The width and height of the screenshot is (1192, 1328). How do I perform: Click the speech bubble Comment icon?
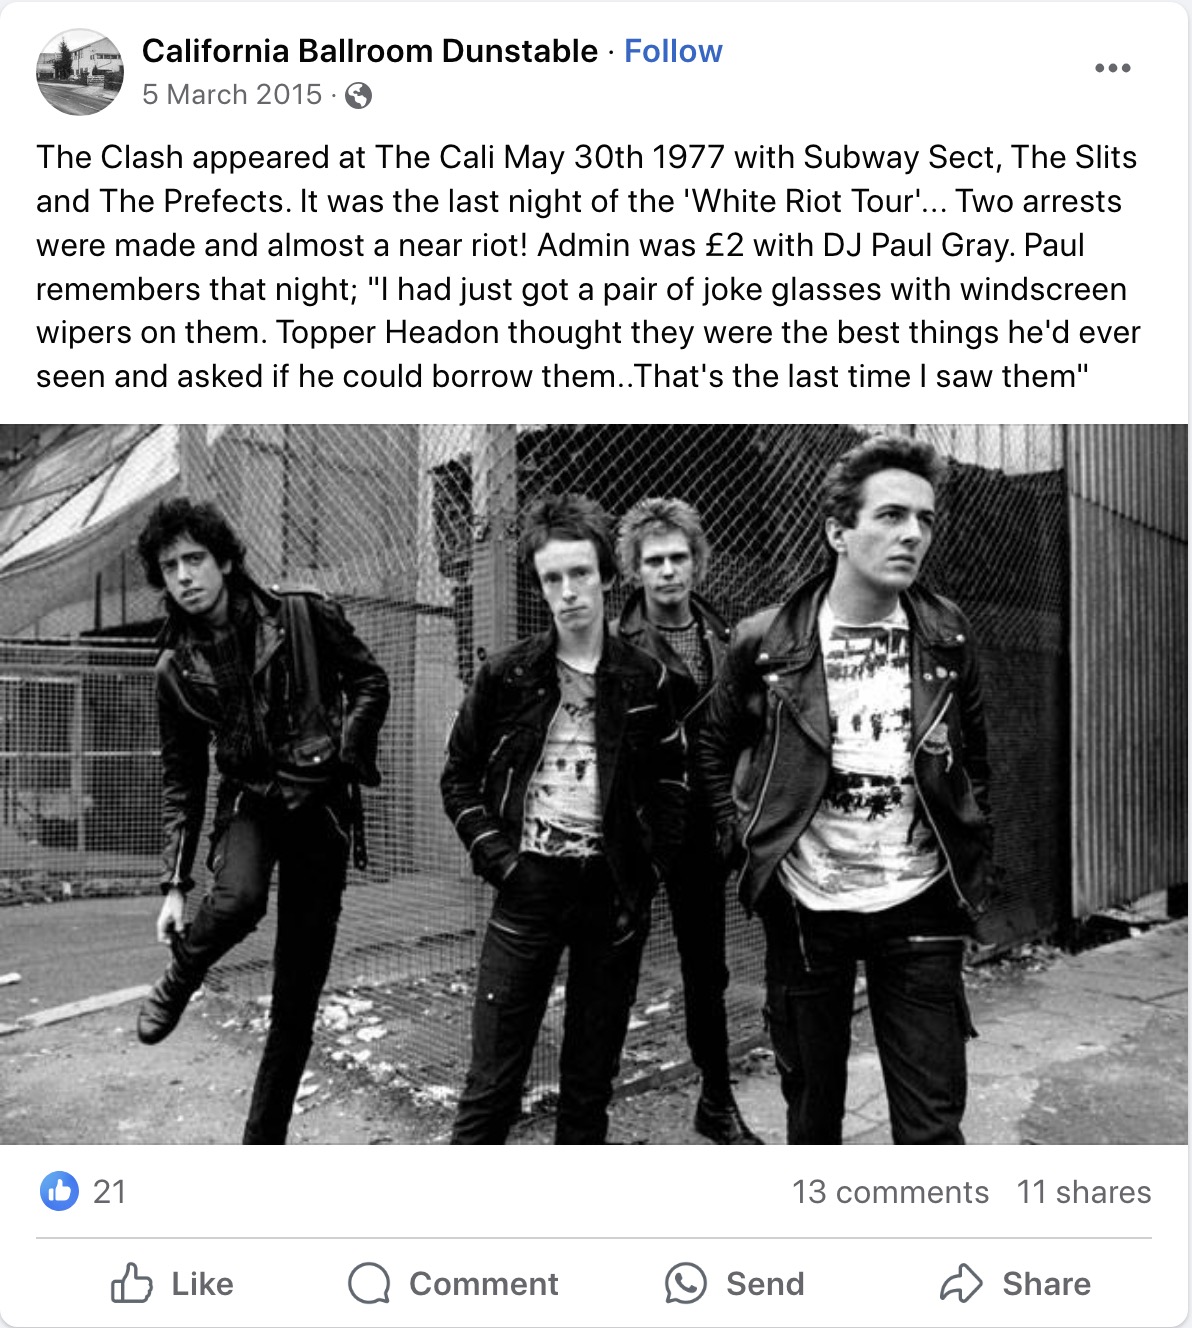[x=369, y=1284]
